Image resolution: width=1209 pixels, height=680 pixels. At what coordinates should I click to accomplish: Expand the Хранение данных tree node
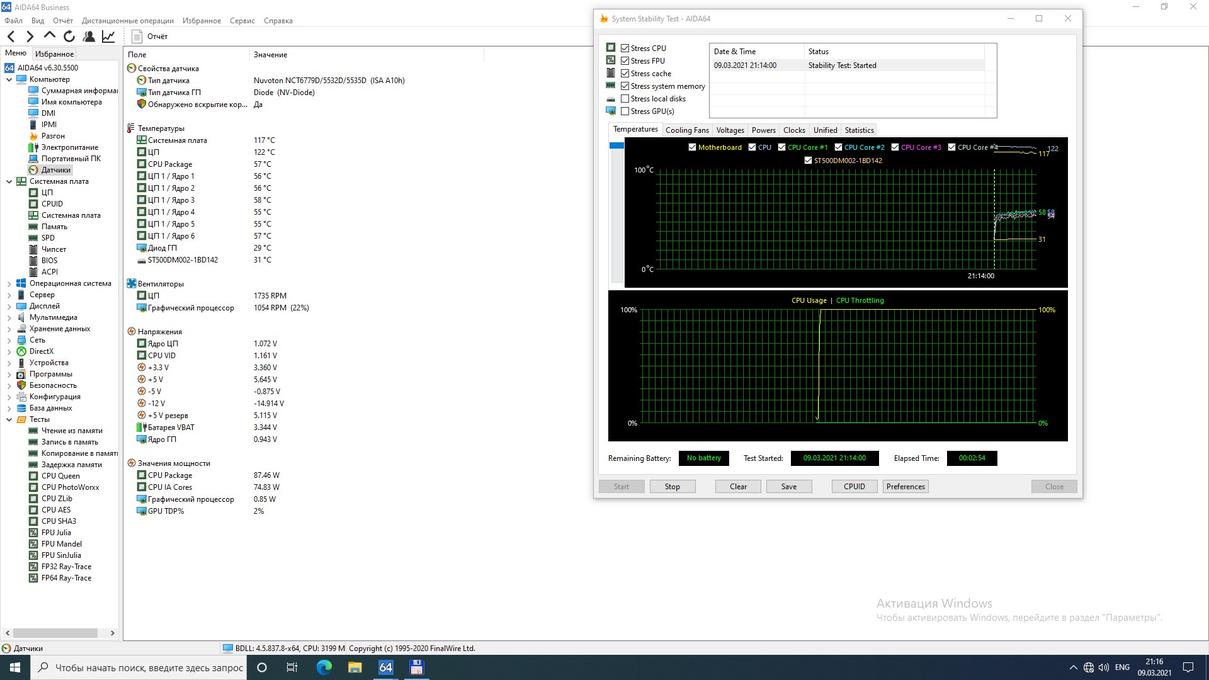9,329
